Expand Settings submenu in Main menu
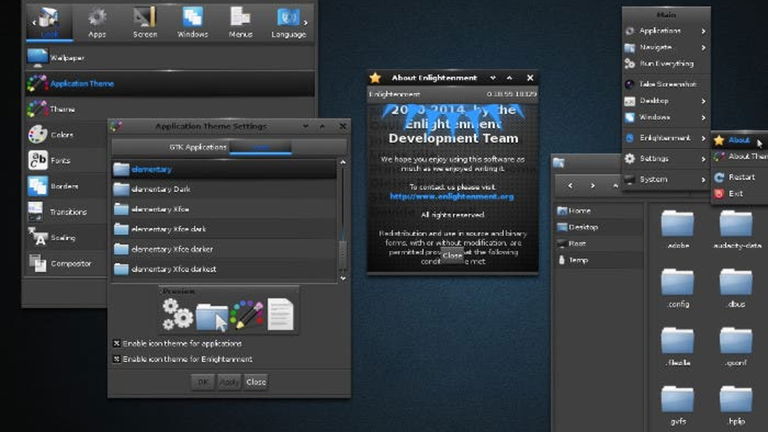 (666, 159)
